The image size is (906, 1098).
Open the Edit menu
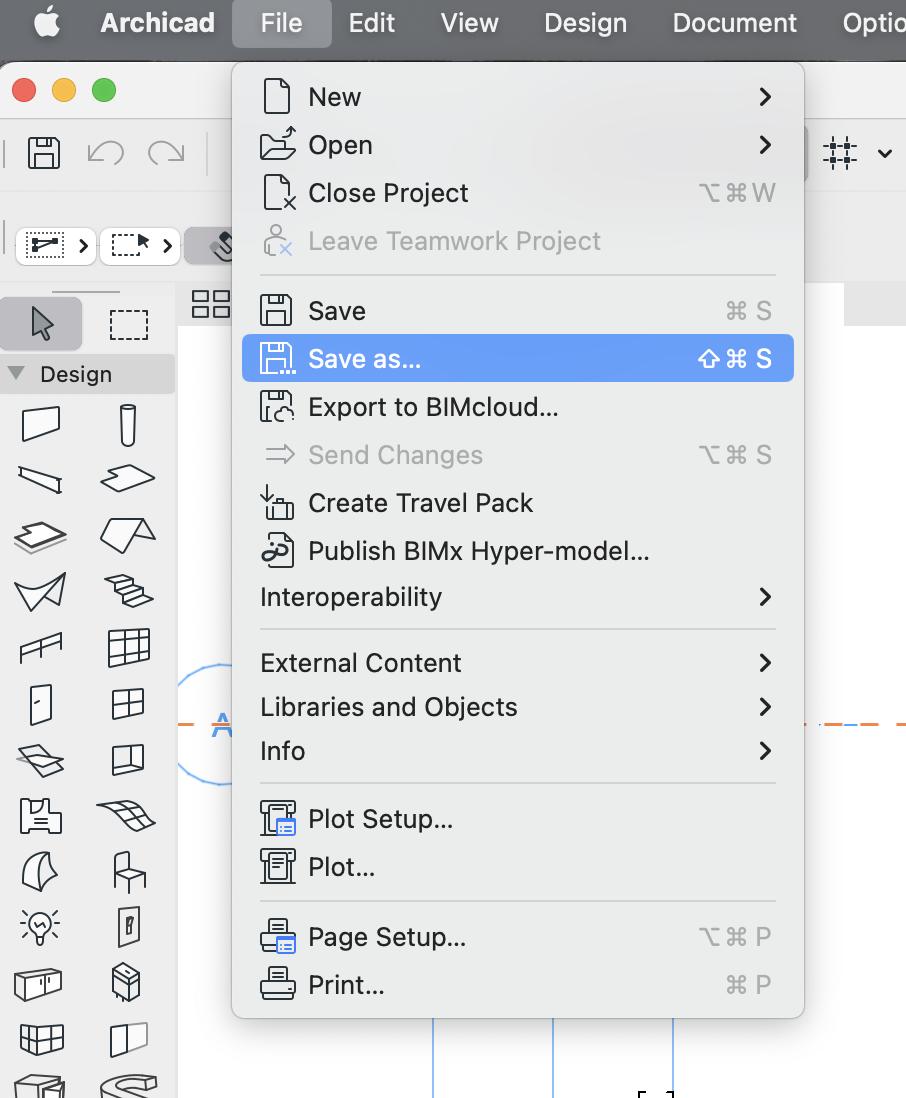(x=372, y=23)
